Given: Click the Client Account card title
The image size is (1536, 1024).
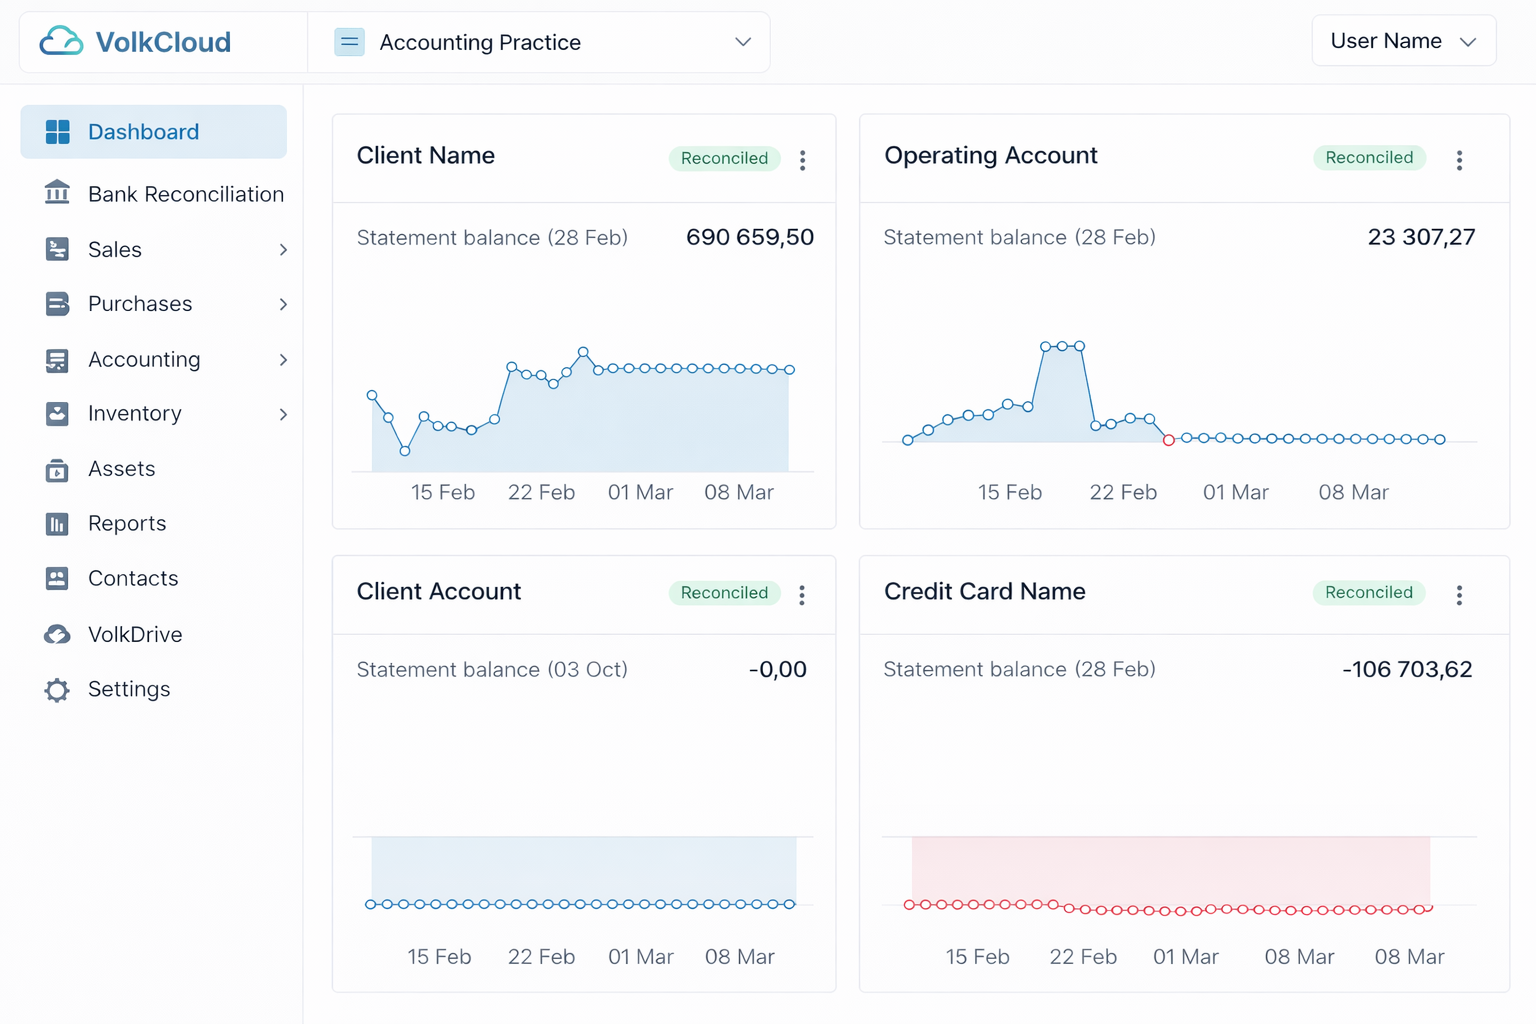Looking at the screenshot, I should click(439, 591).
